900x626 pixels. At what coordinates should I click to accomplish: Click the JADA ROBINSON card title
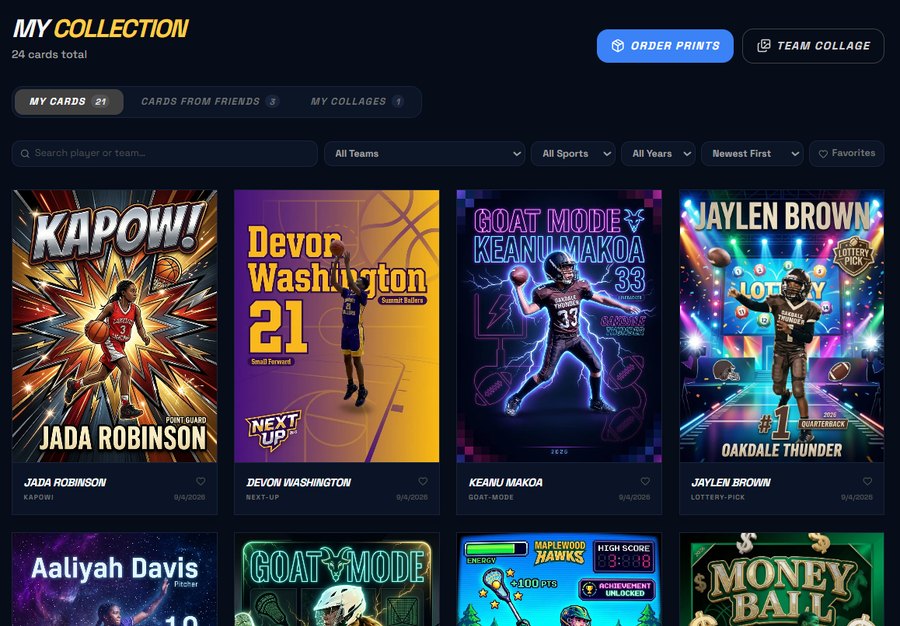[x=65, y=483]
